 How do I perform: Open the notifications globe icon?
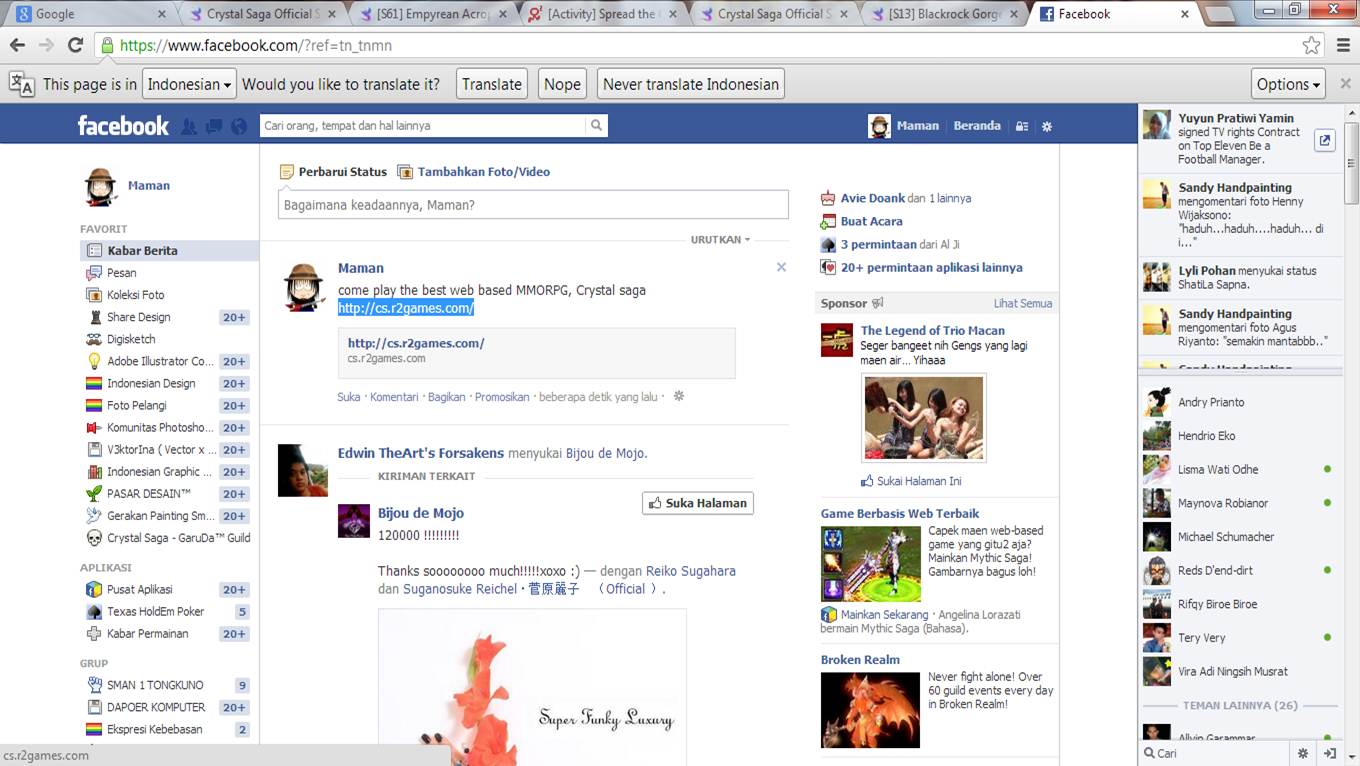click(238, 127)
